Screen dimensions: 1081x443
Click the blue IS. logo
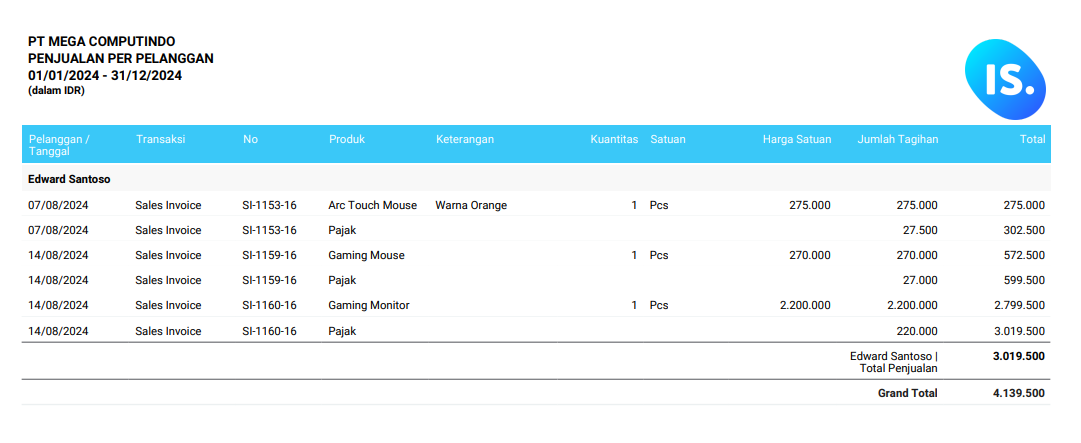[1004, 79]
